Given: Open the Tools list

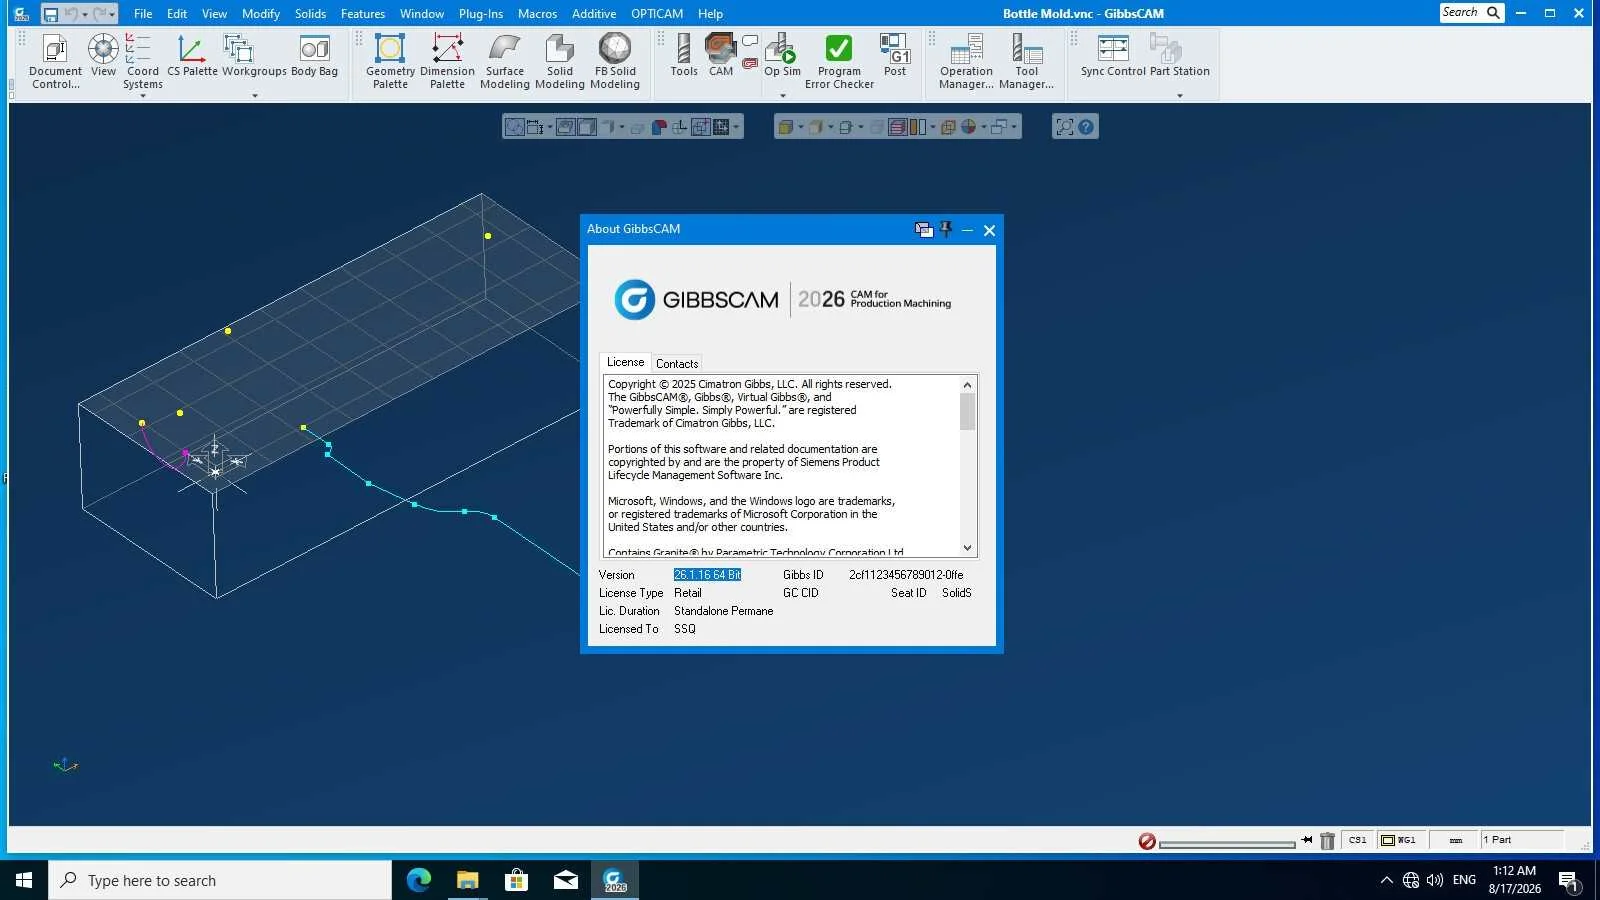Looking at the screenshot, I should [684, 55].
